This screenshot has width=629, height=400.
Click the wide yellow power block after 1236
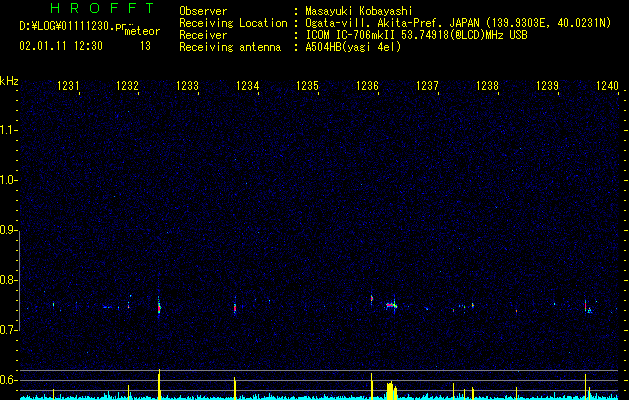(x=390, y=391)
